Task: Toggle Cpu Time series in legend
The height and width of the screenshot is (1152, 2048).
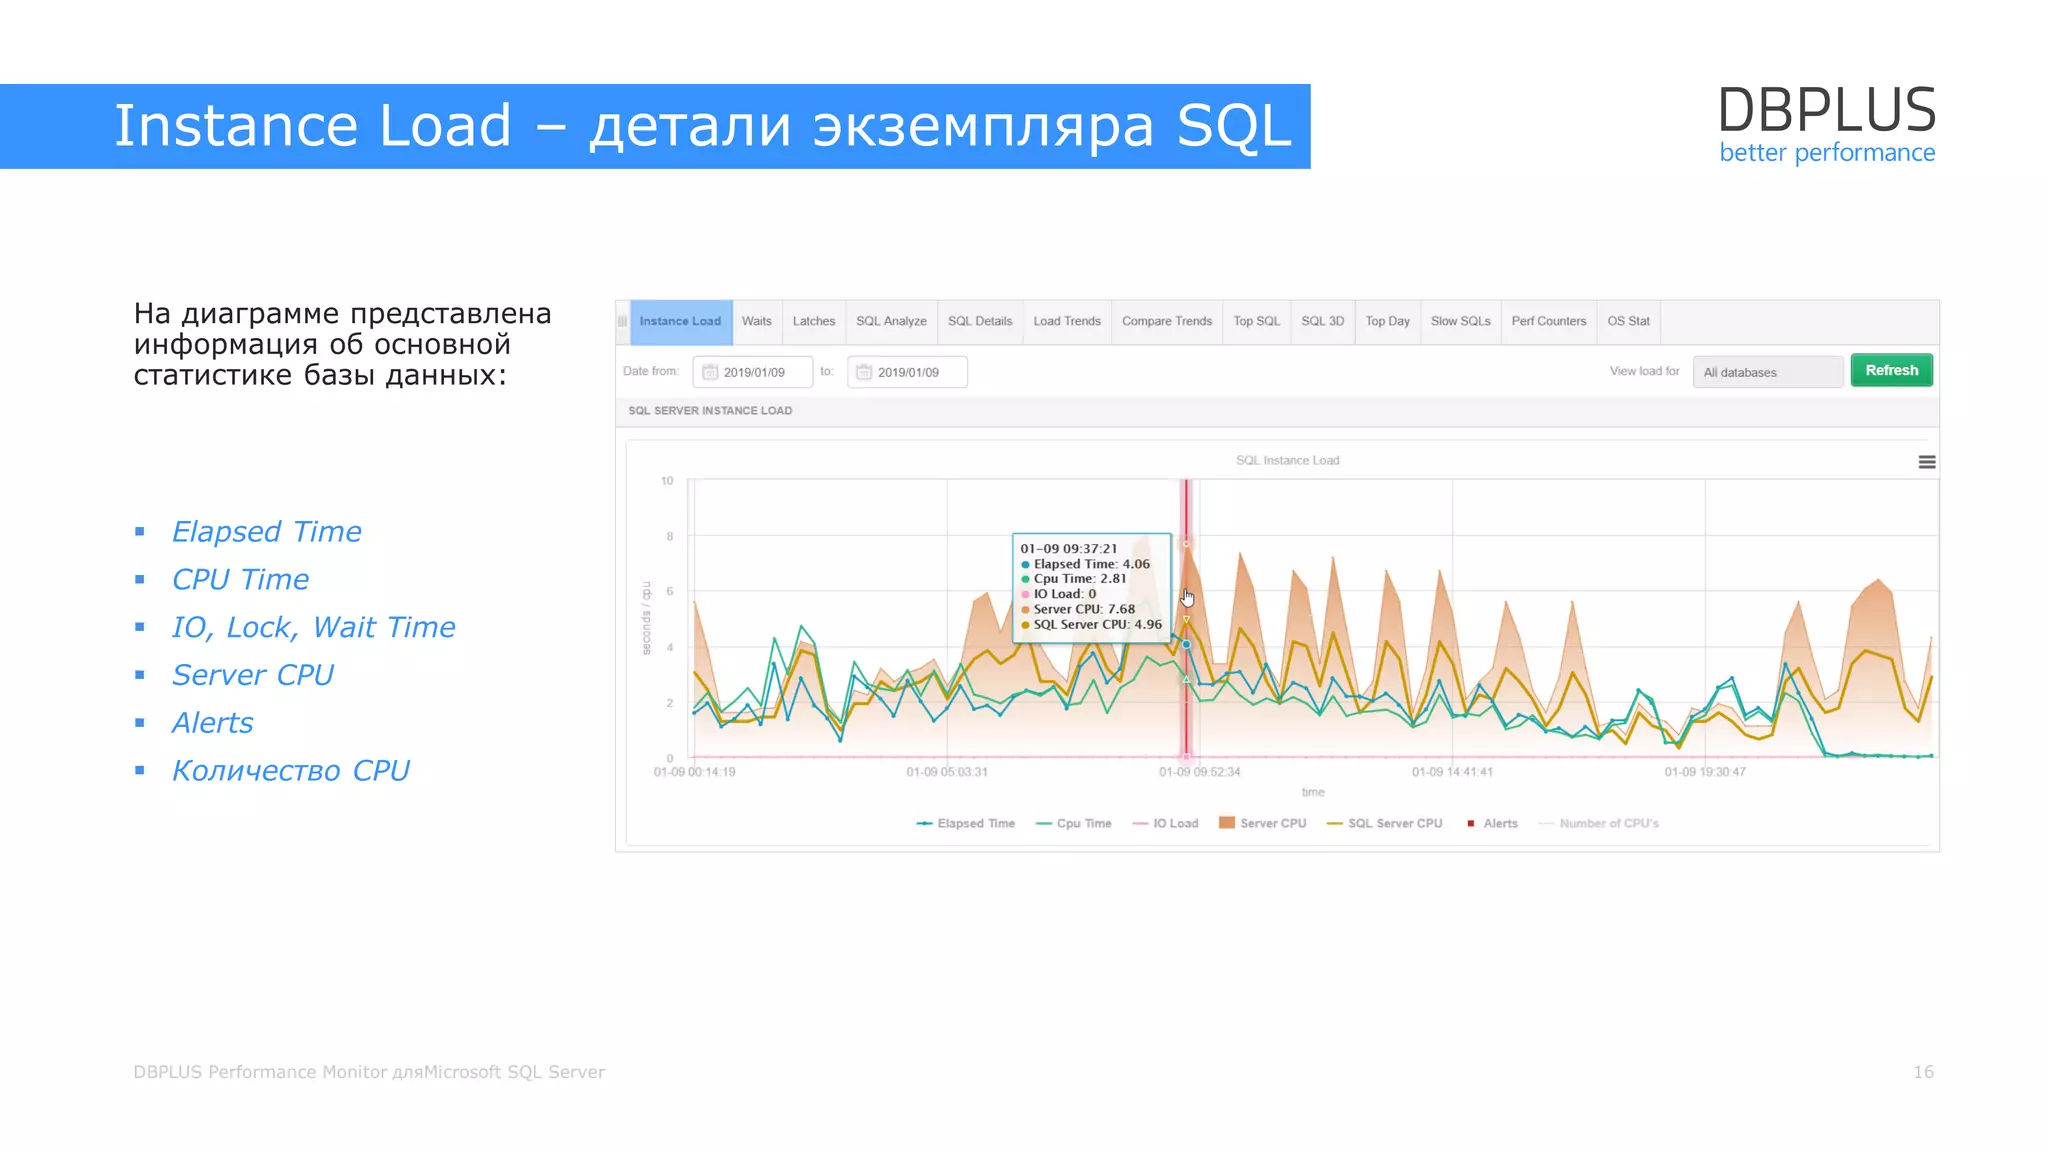Action: click(1073, 823)
